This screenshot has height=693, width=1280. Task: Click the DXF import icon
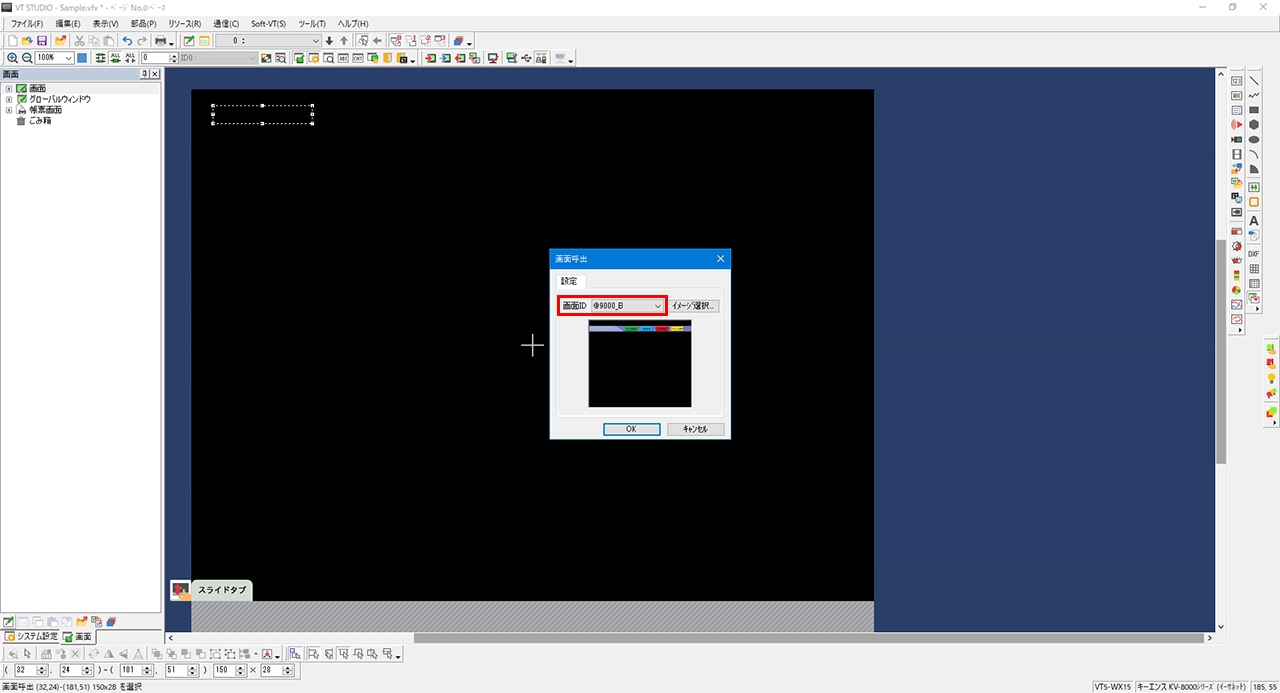coord(1254,254)
